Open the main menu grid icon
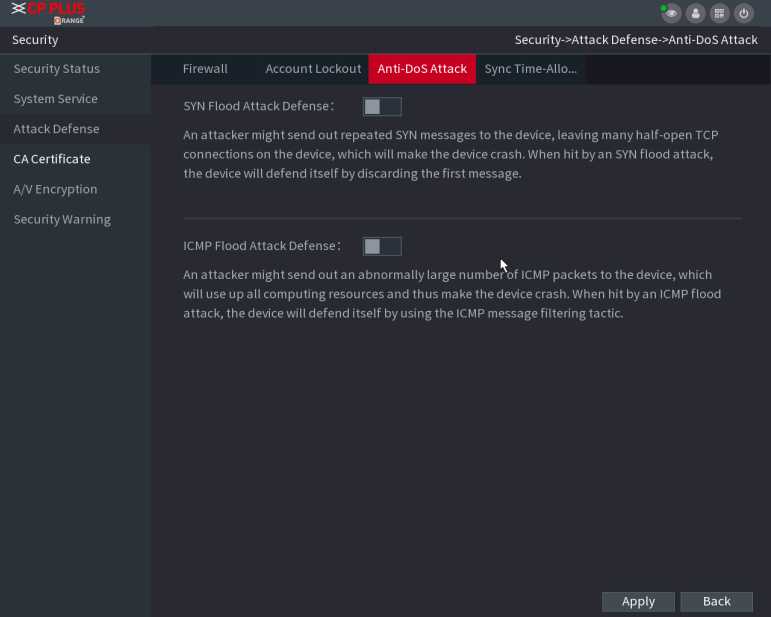The width and height of the screenshot is (771, 617). pyautogui.click(x=720, y=13)
